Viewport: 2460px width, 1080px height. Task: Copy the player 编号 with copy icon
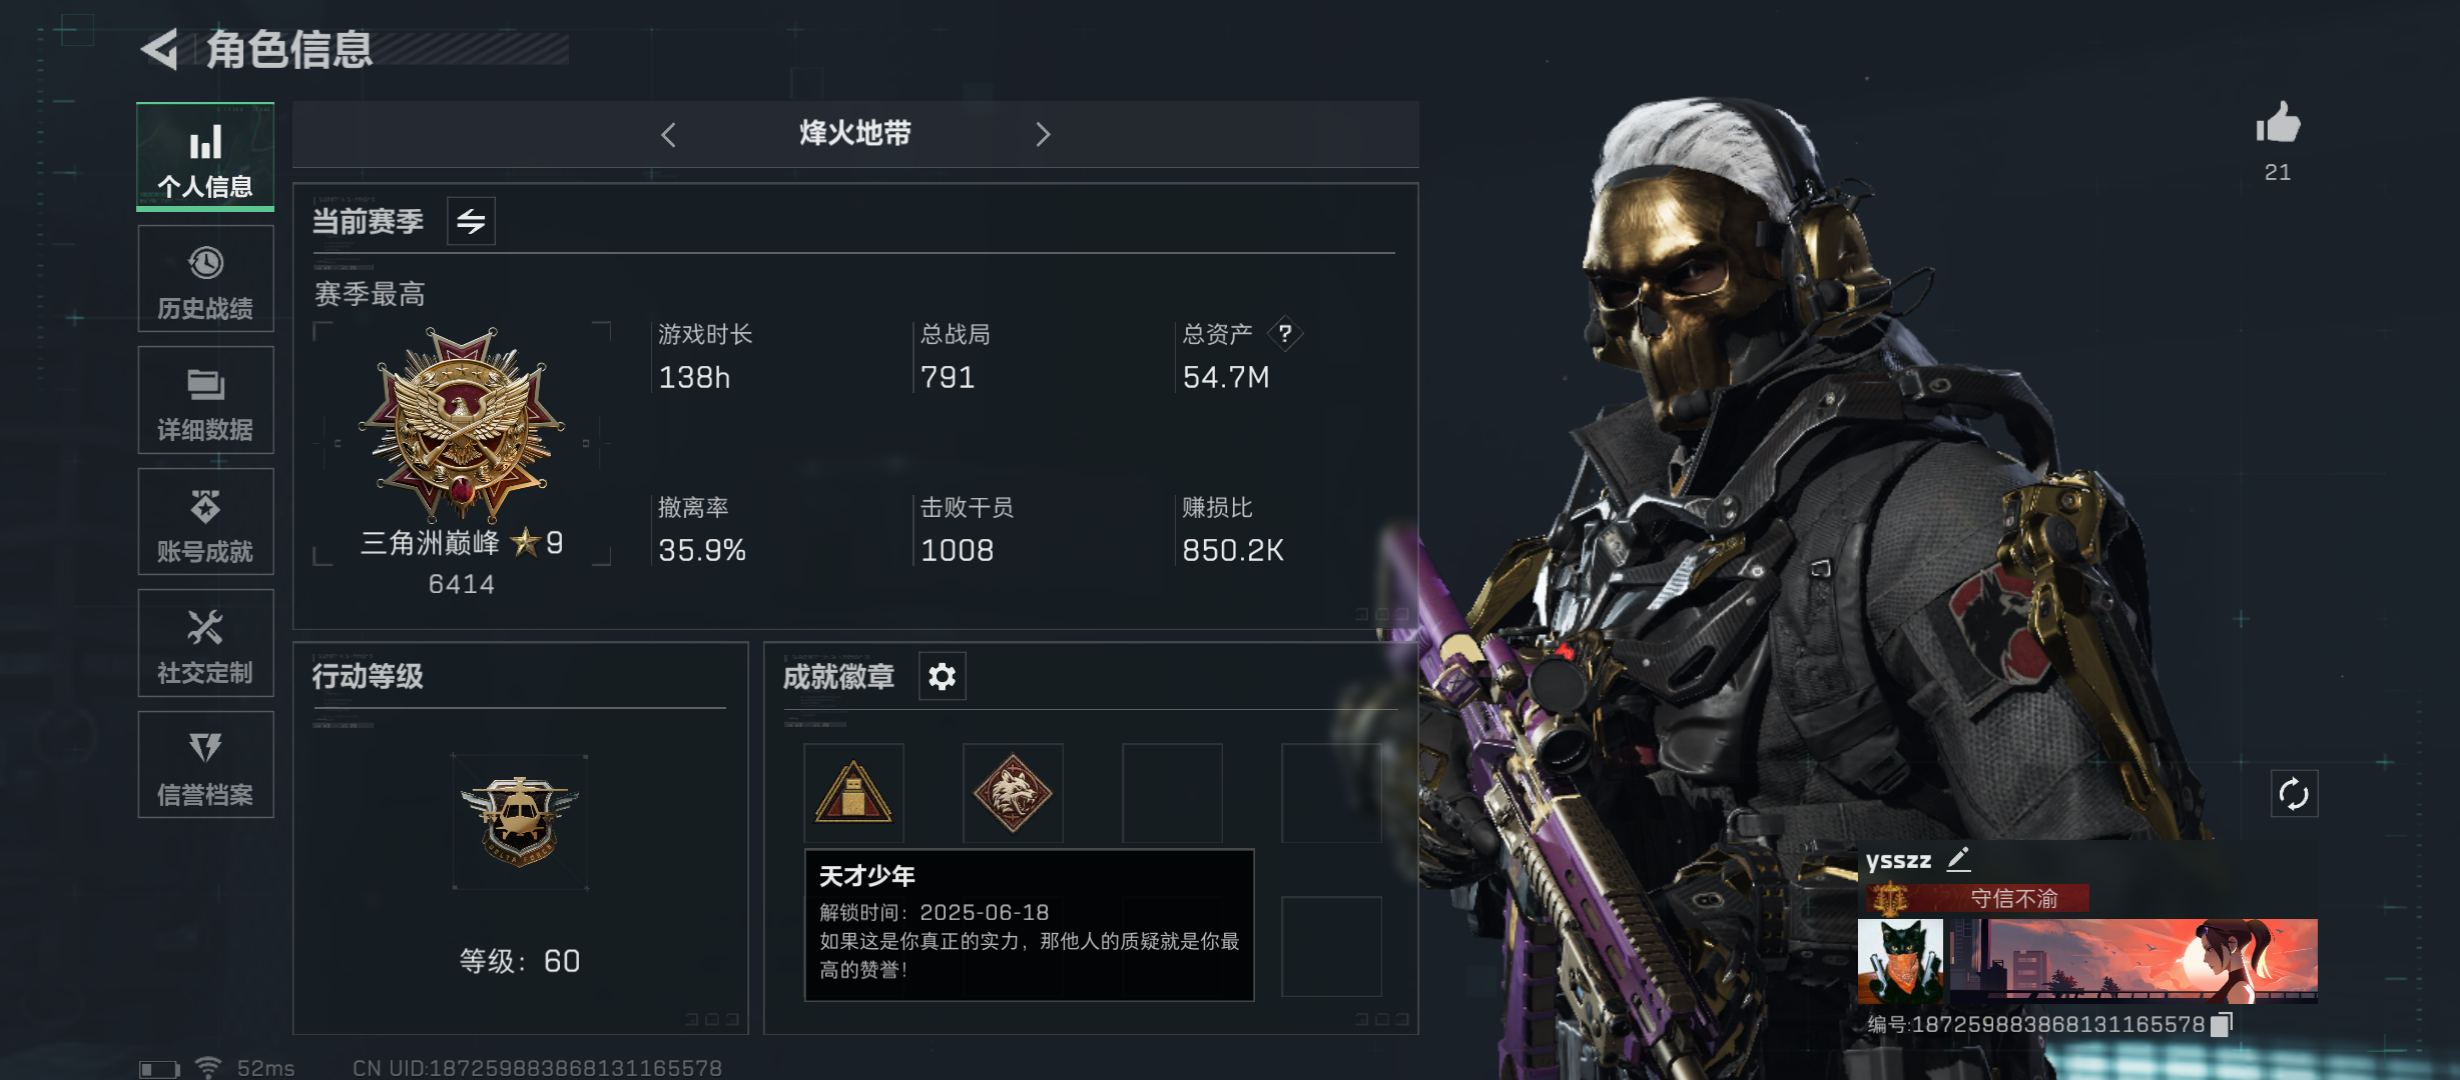point(2221,1025)
